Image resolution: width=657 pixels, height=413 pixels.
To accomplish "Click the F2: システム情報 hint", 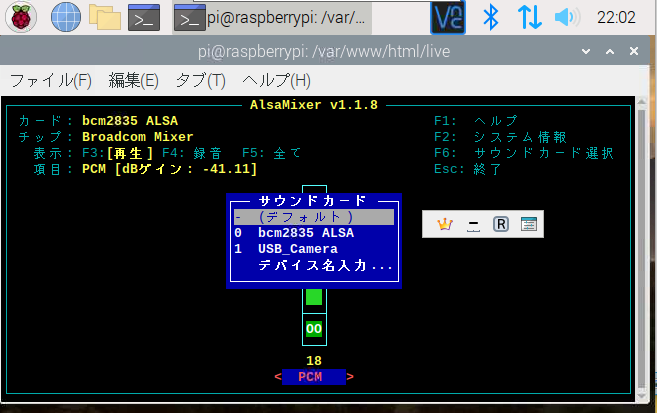I will (x=500, y=137).
